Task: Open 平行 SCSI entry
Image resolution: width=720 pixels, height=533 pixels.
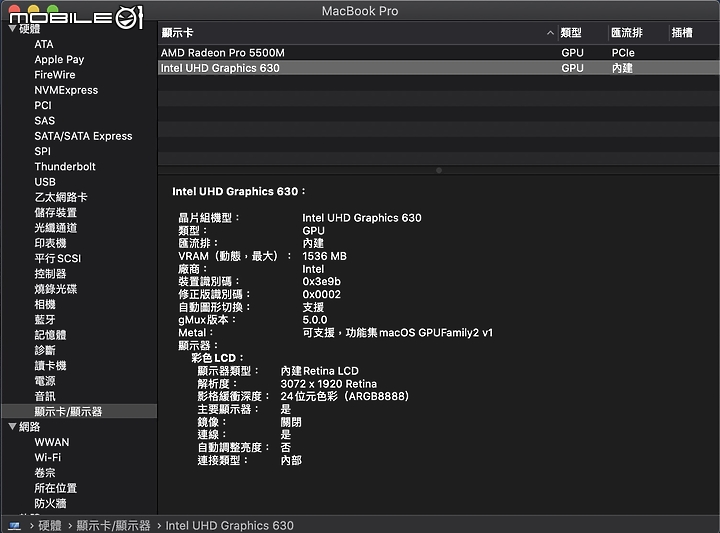Action: pyautogui.click(x=57, y=258)
